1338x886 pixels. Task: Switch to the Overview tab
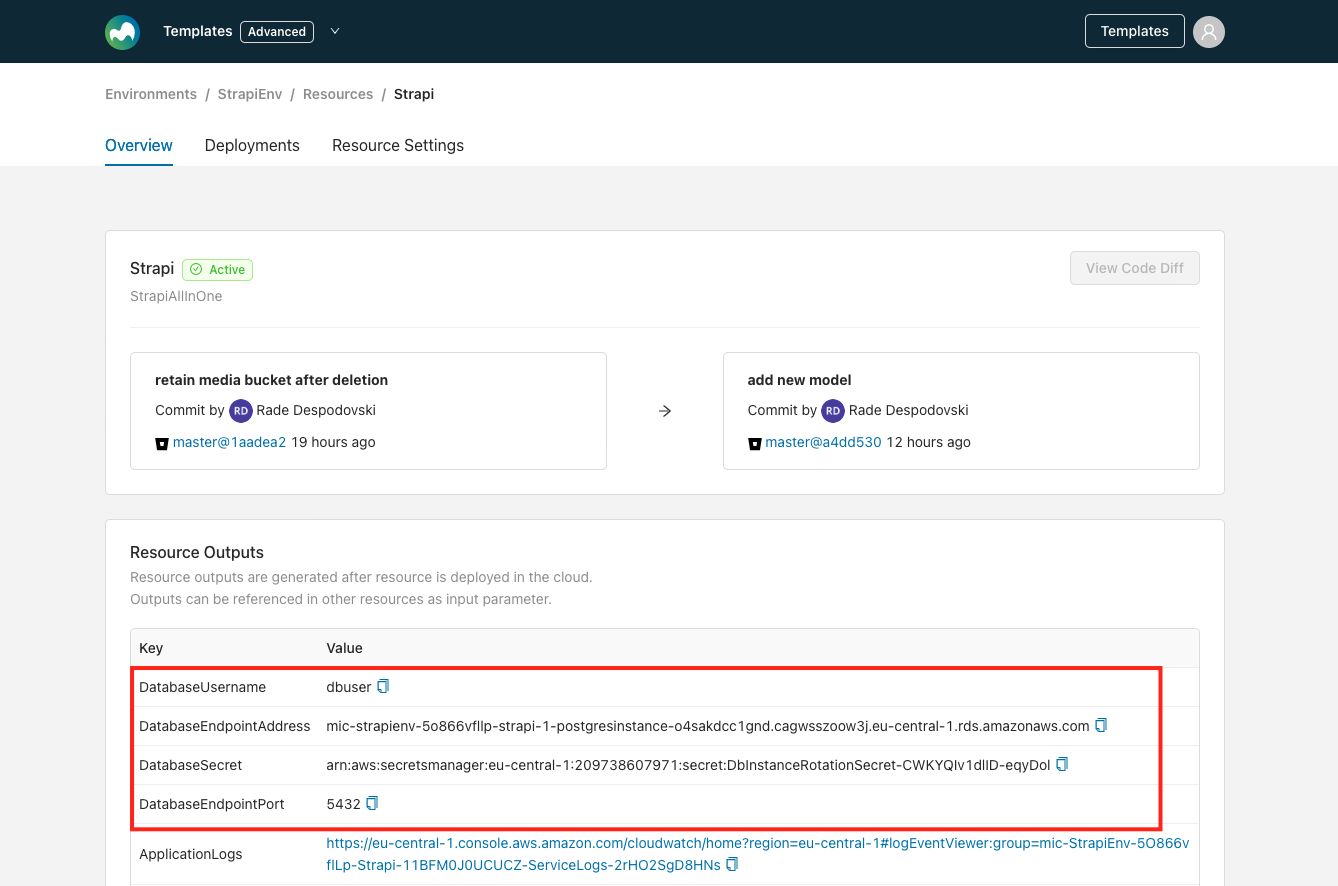click(x=139, y=145)
